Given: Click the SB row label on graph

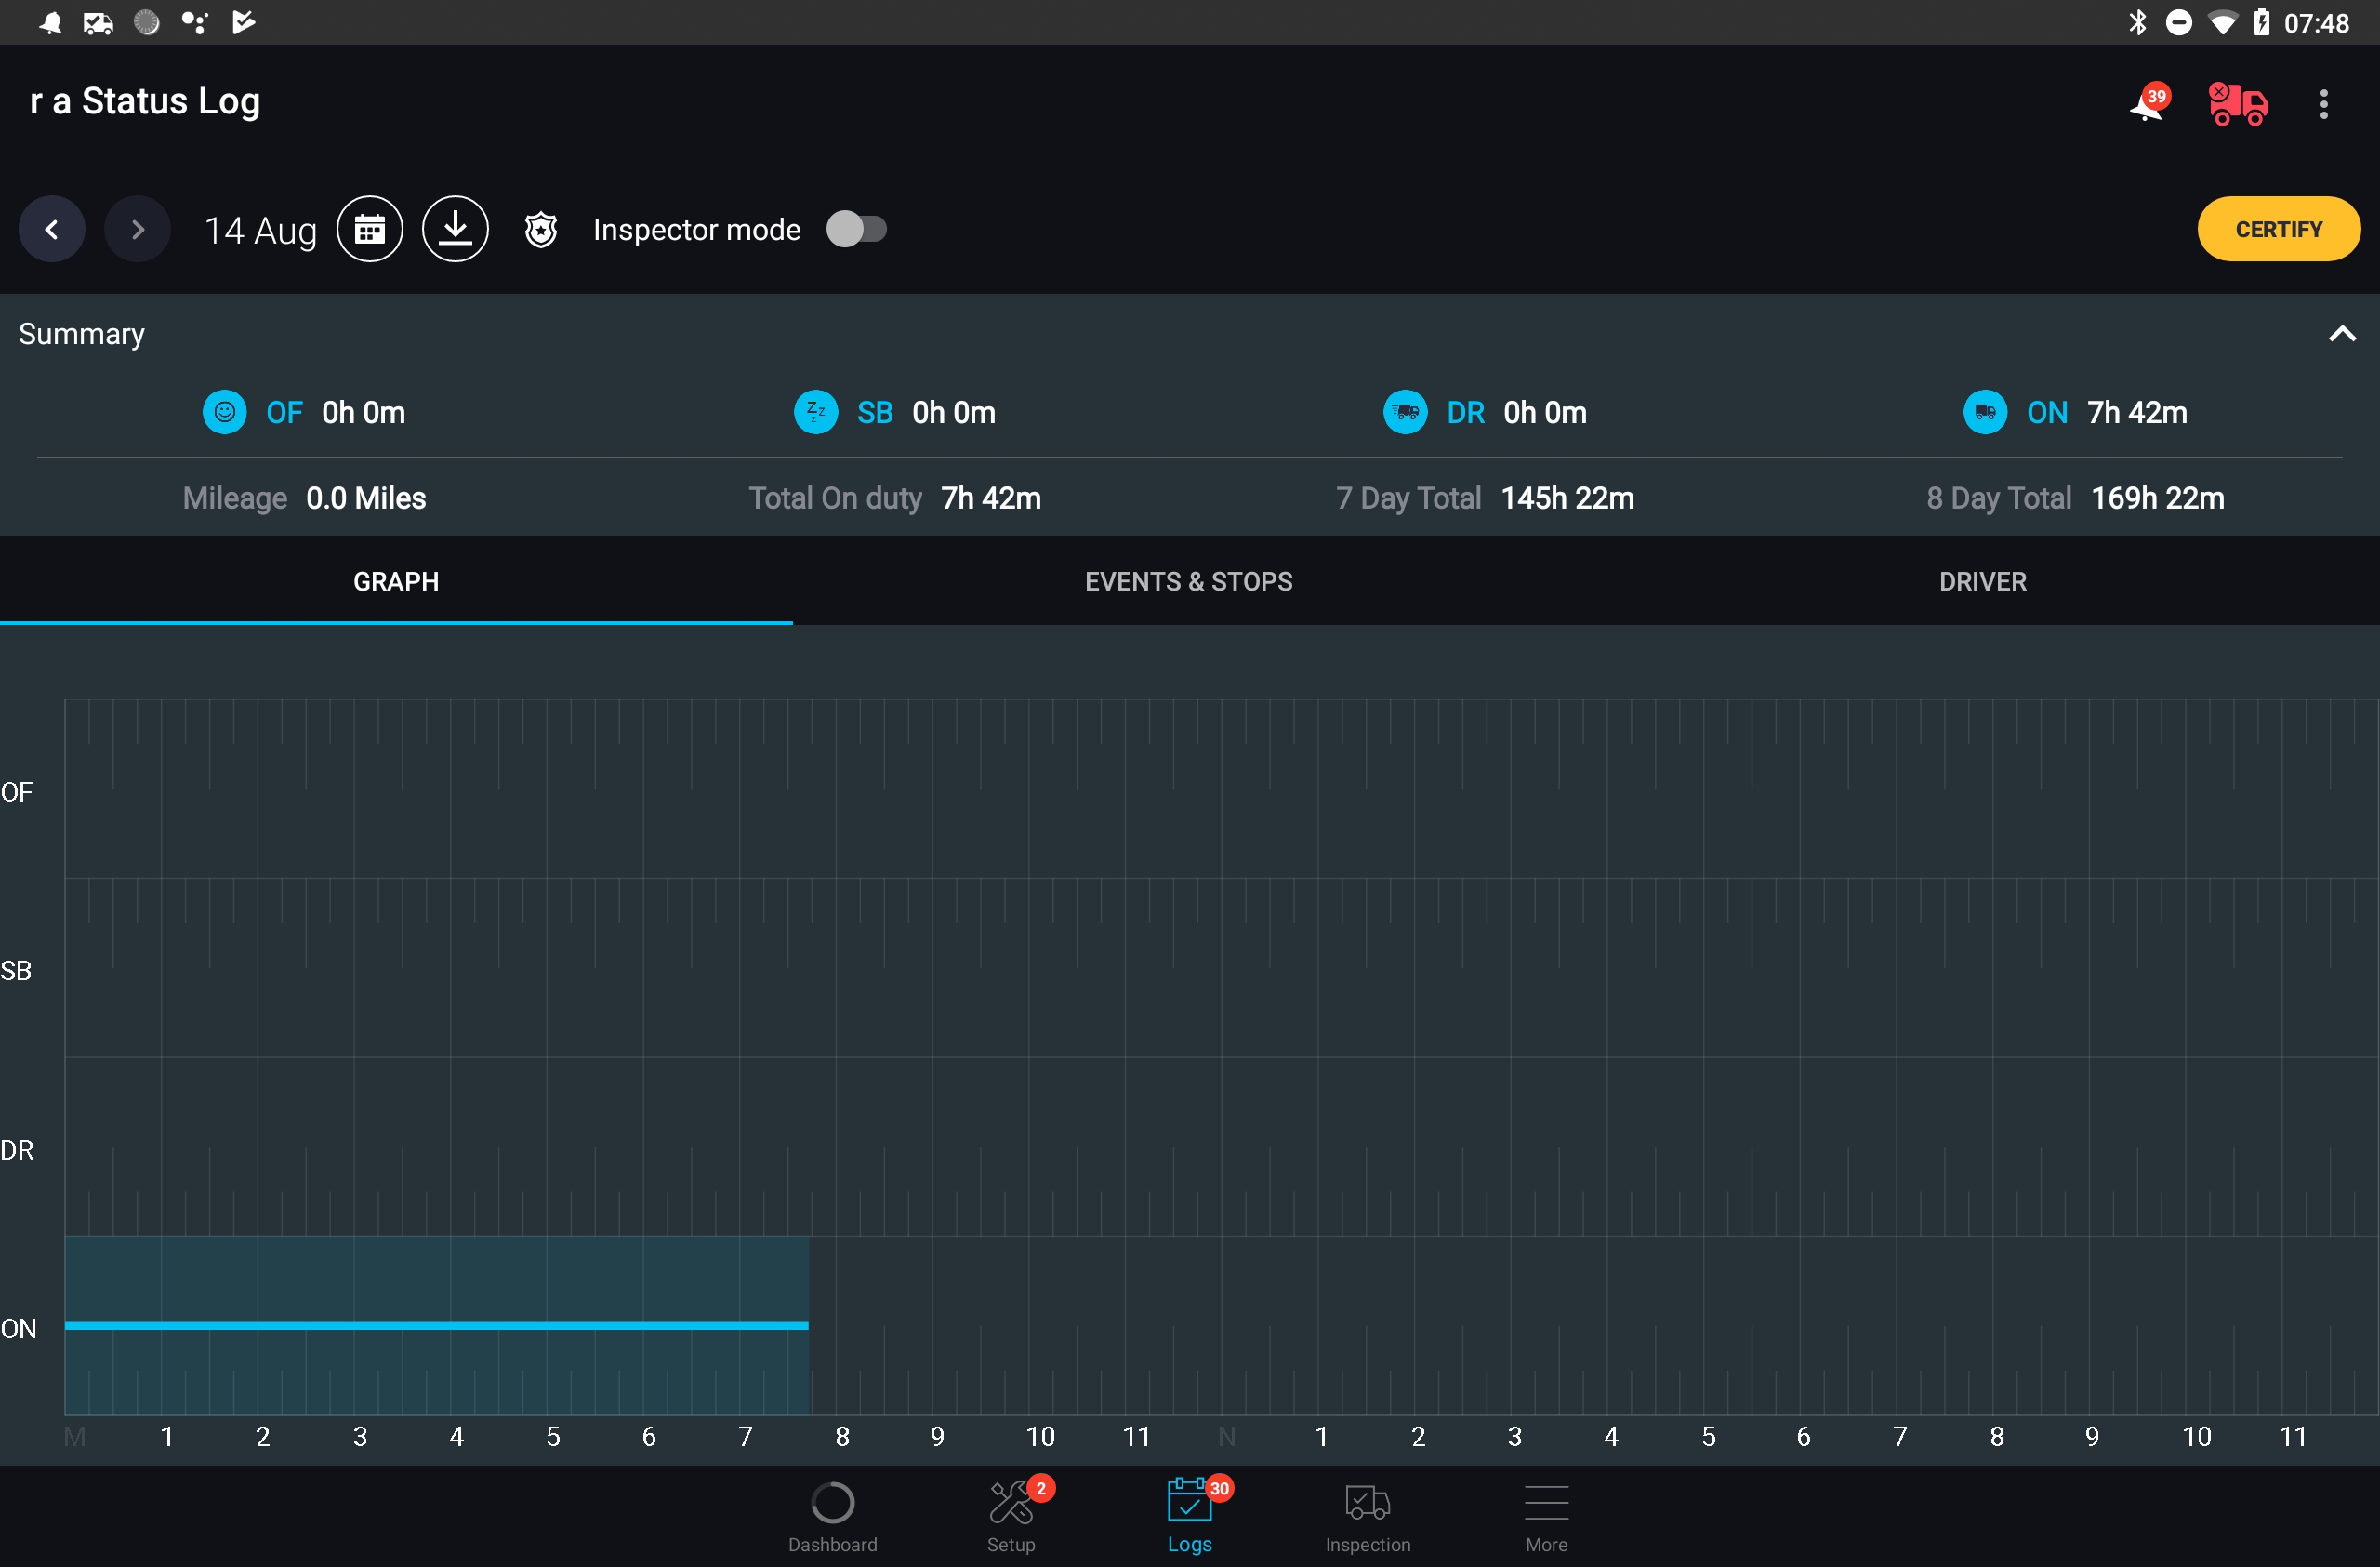Looking at the screenshot, I should [x=16, y=970].
